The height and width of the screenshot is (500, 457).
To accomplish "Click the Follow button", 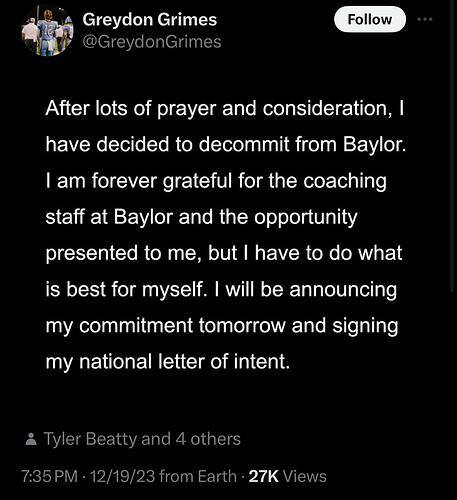I will coord(370,19).
